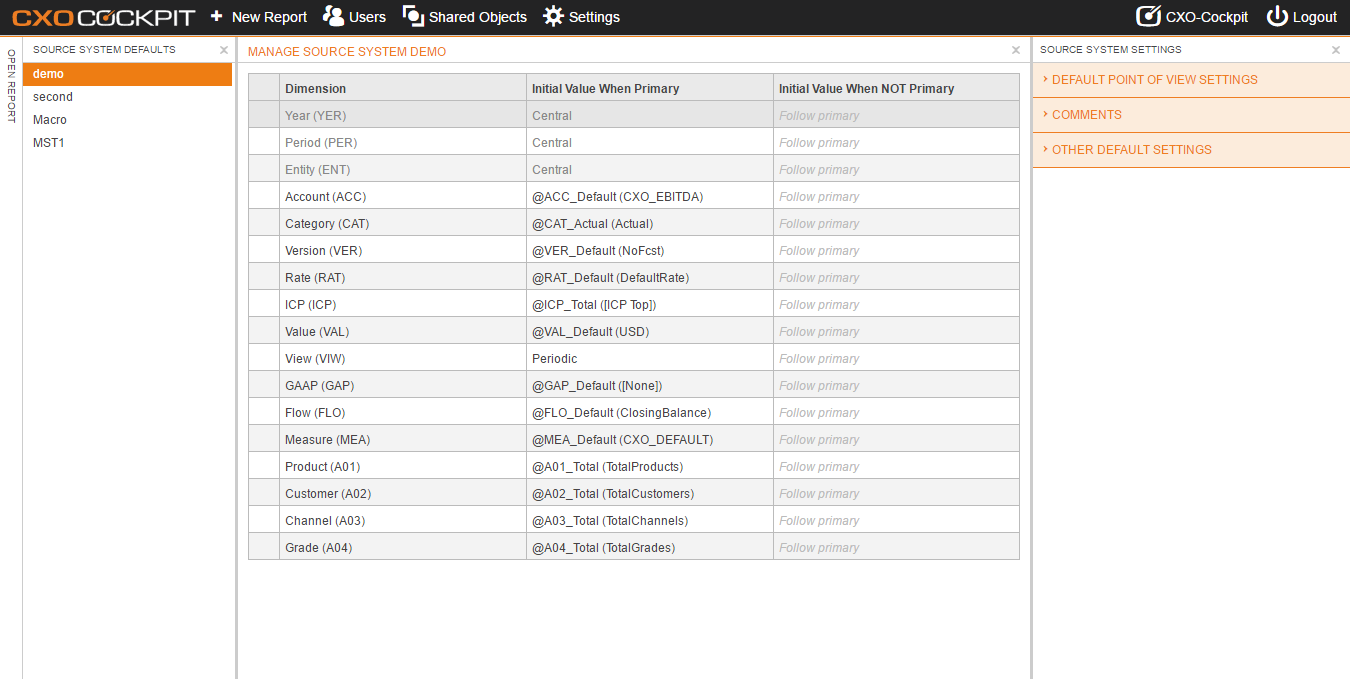Expand the Comments section

pyautogui.click(x=1191, y=115)
